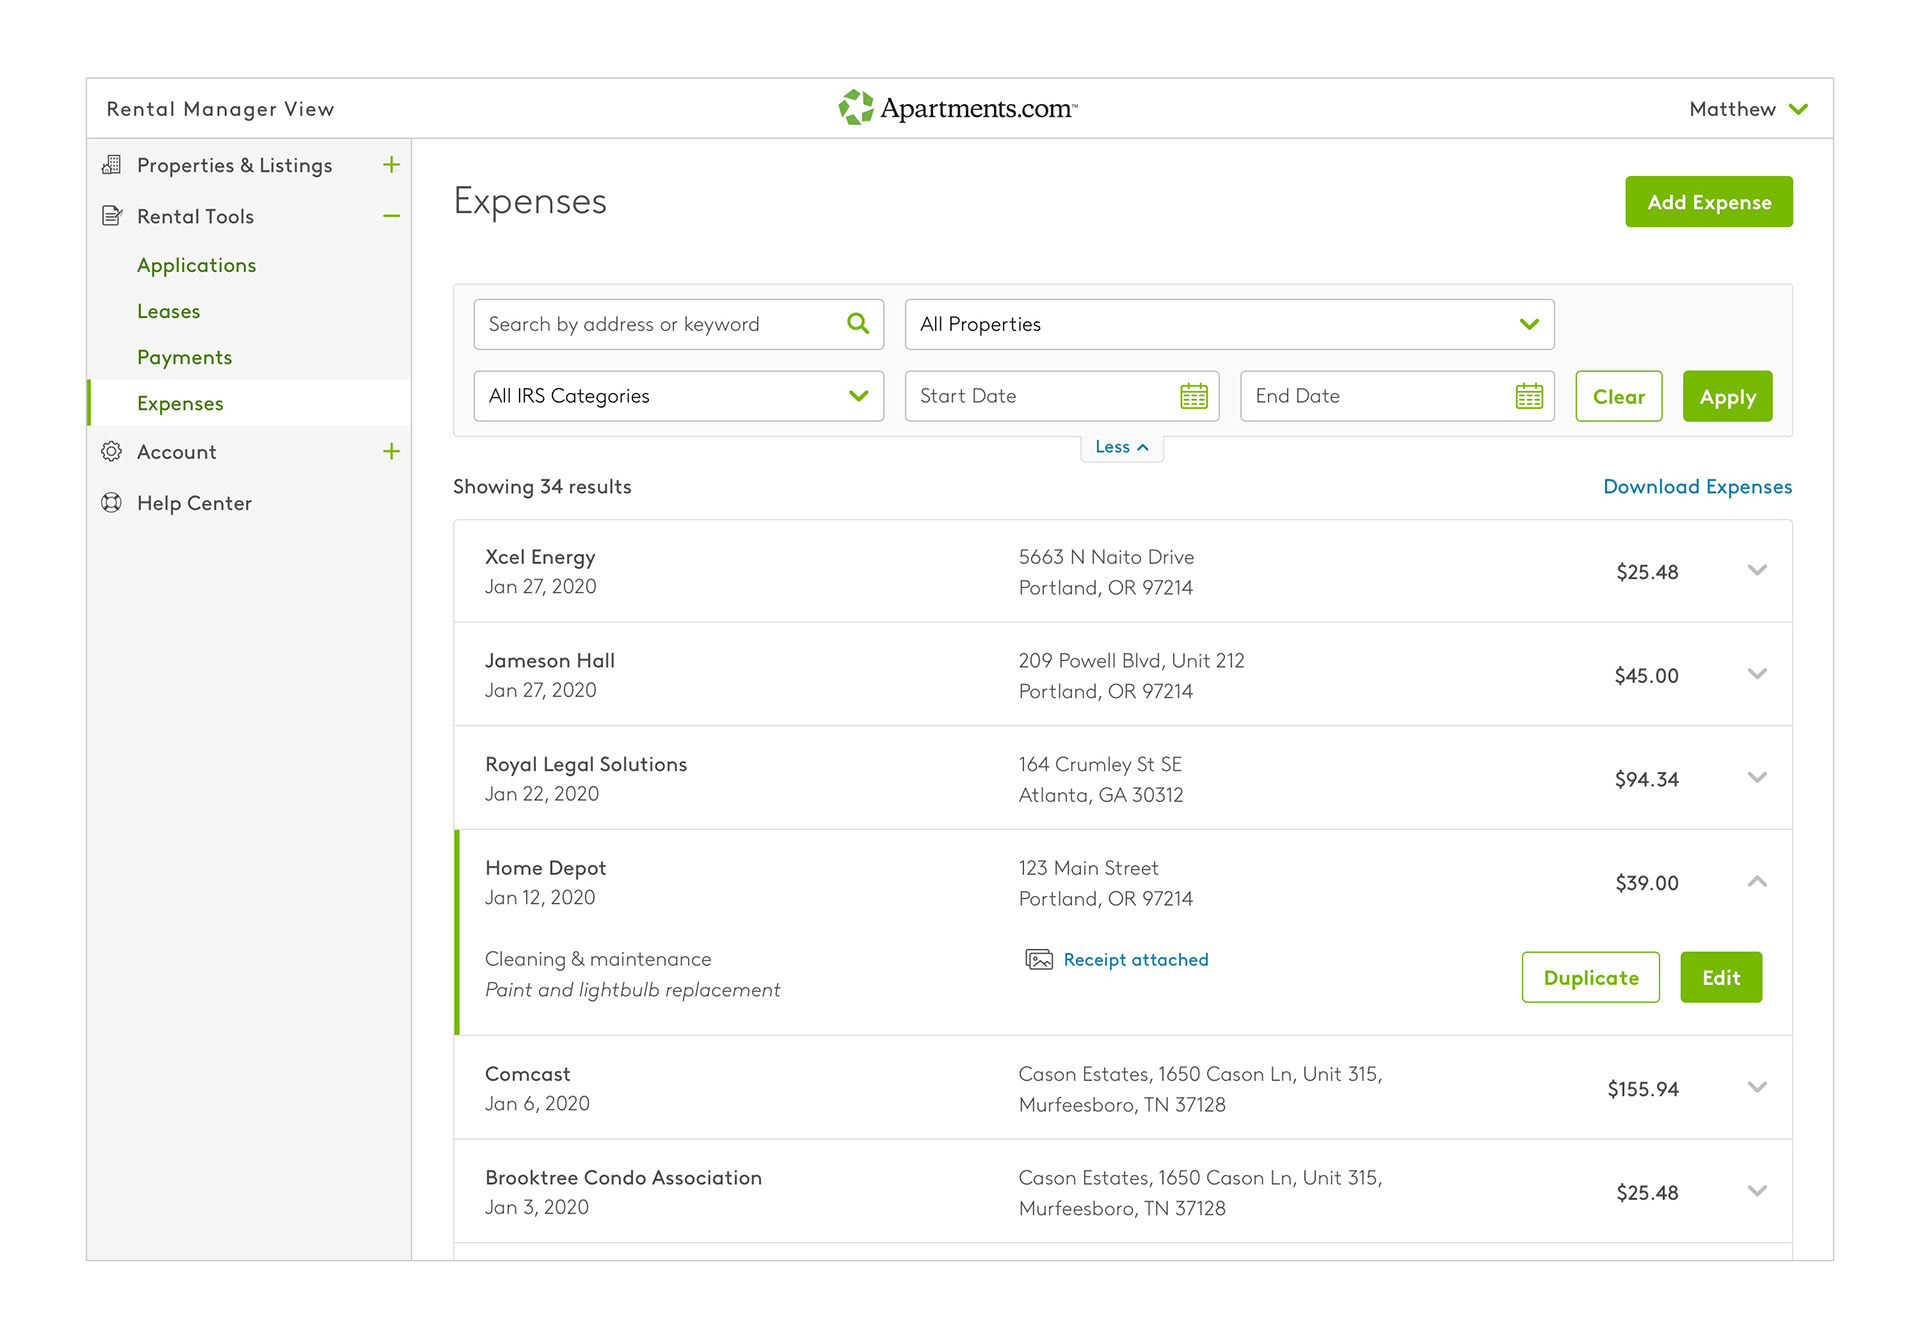Click the Account gear icon
The width and height of the screenshot is (1920, 1340).
click(112, 452)
